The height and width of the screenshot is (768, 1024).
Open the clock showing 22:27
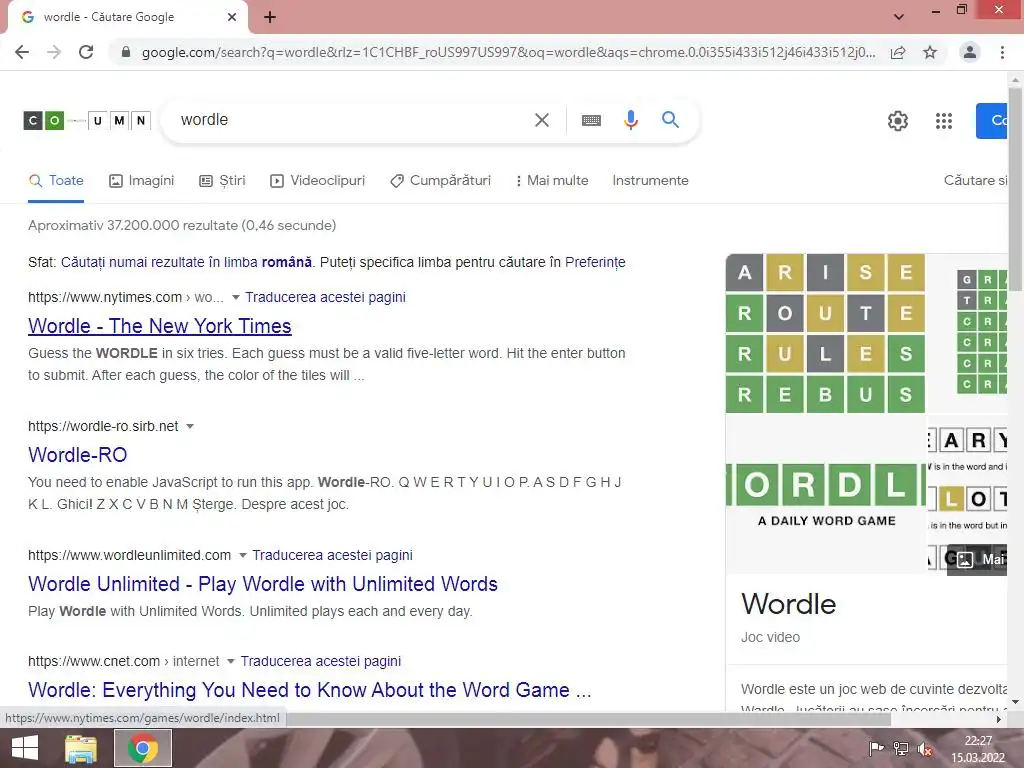point(978,748)
